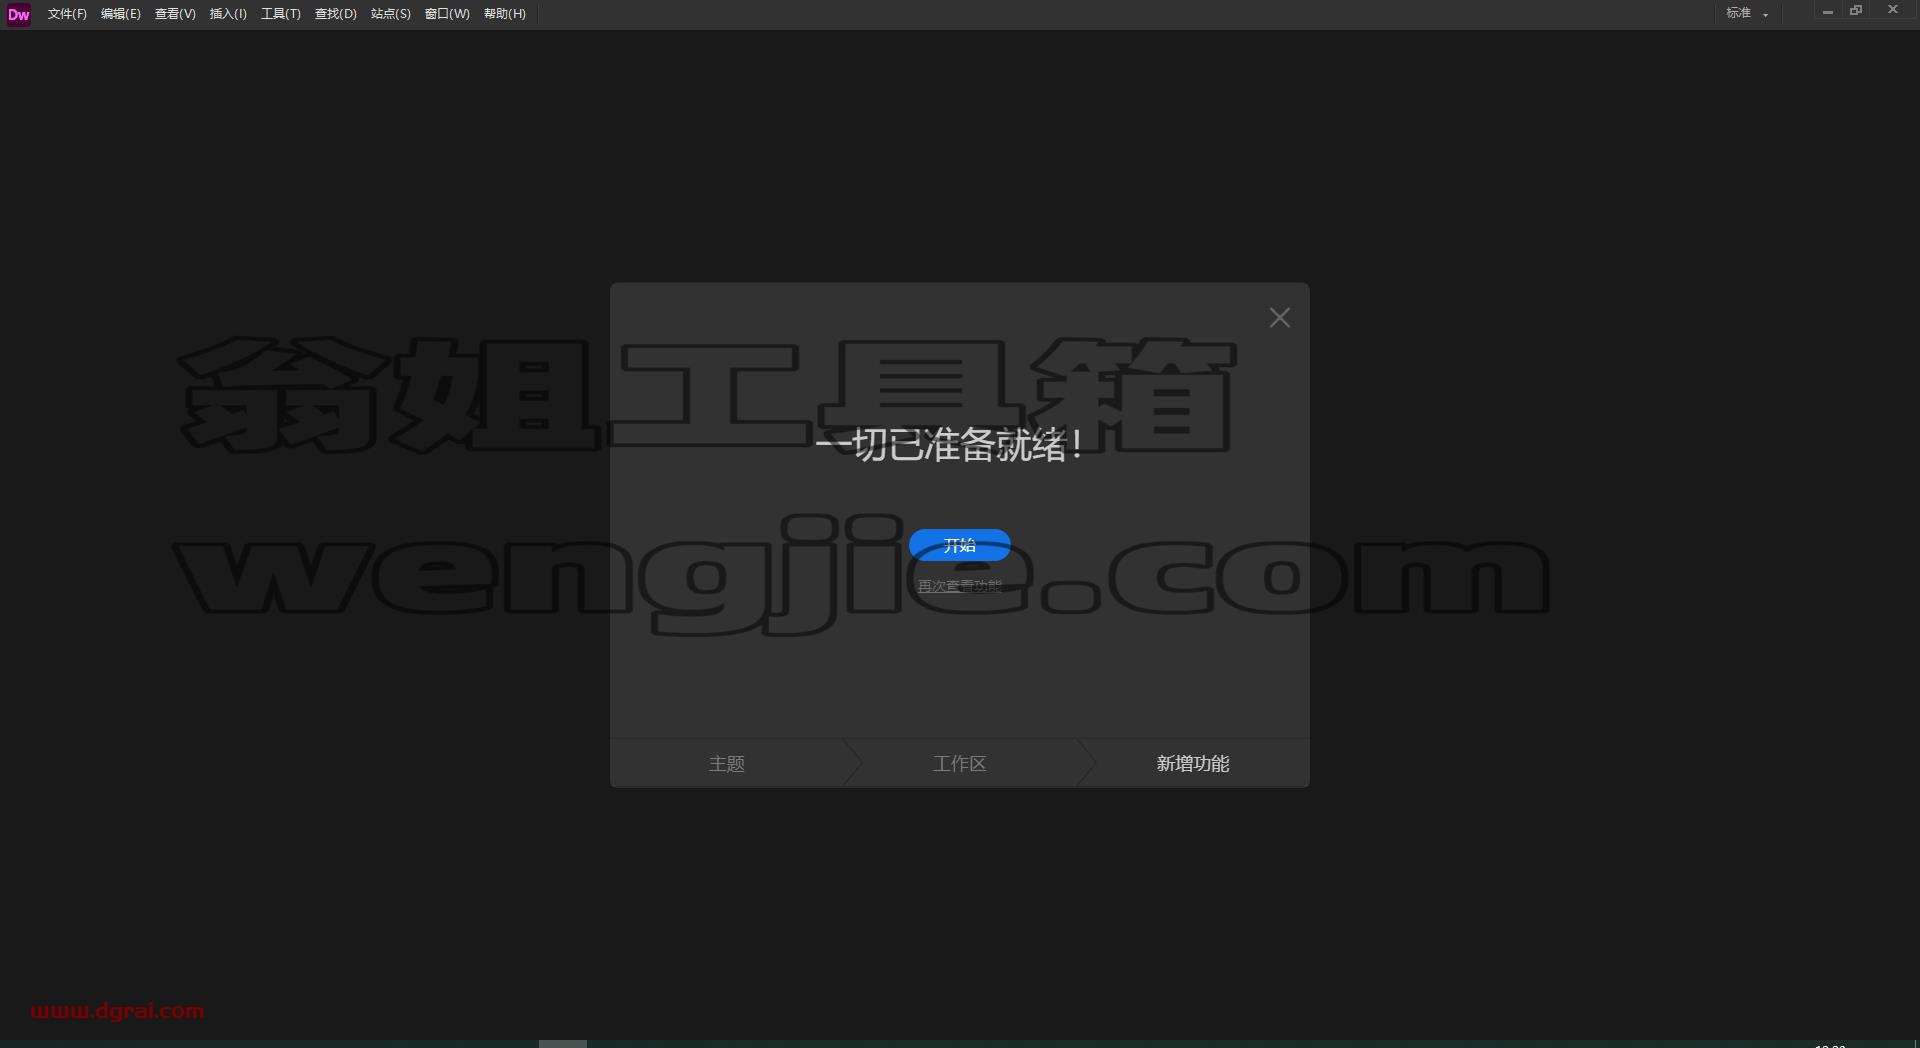Close the Dreamweaver application window
1920x1048 pixels.
pos(1892,10)
